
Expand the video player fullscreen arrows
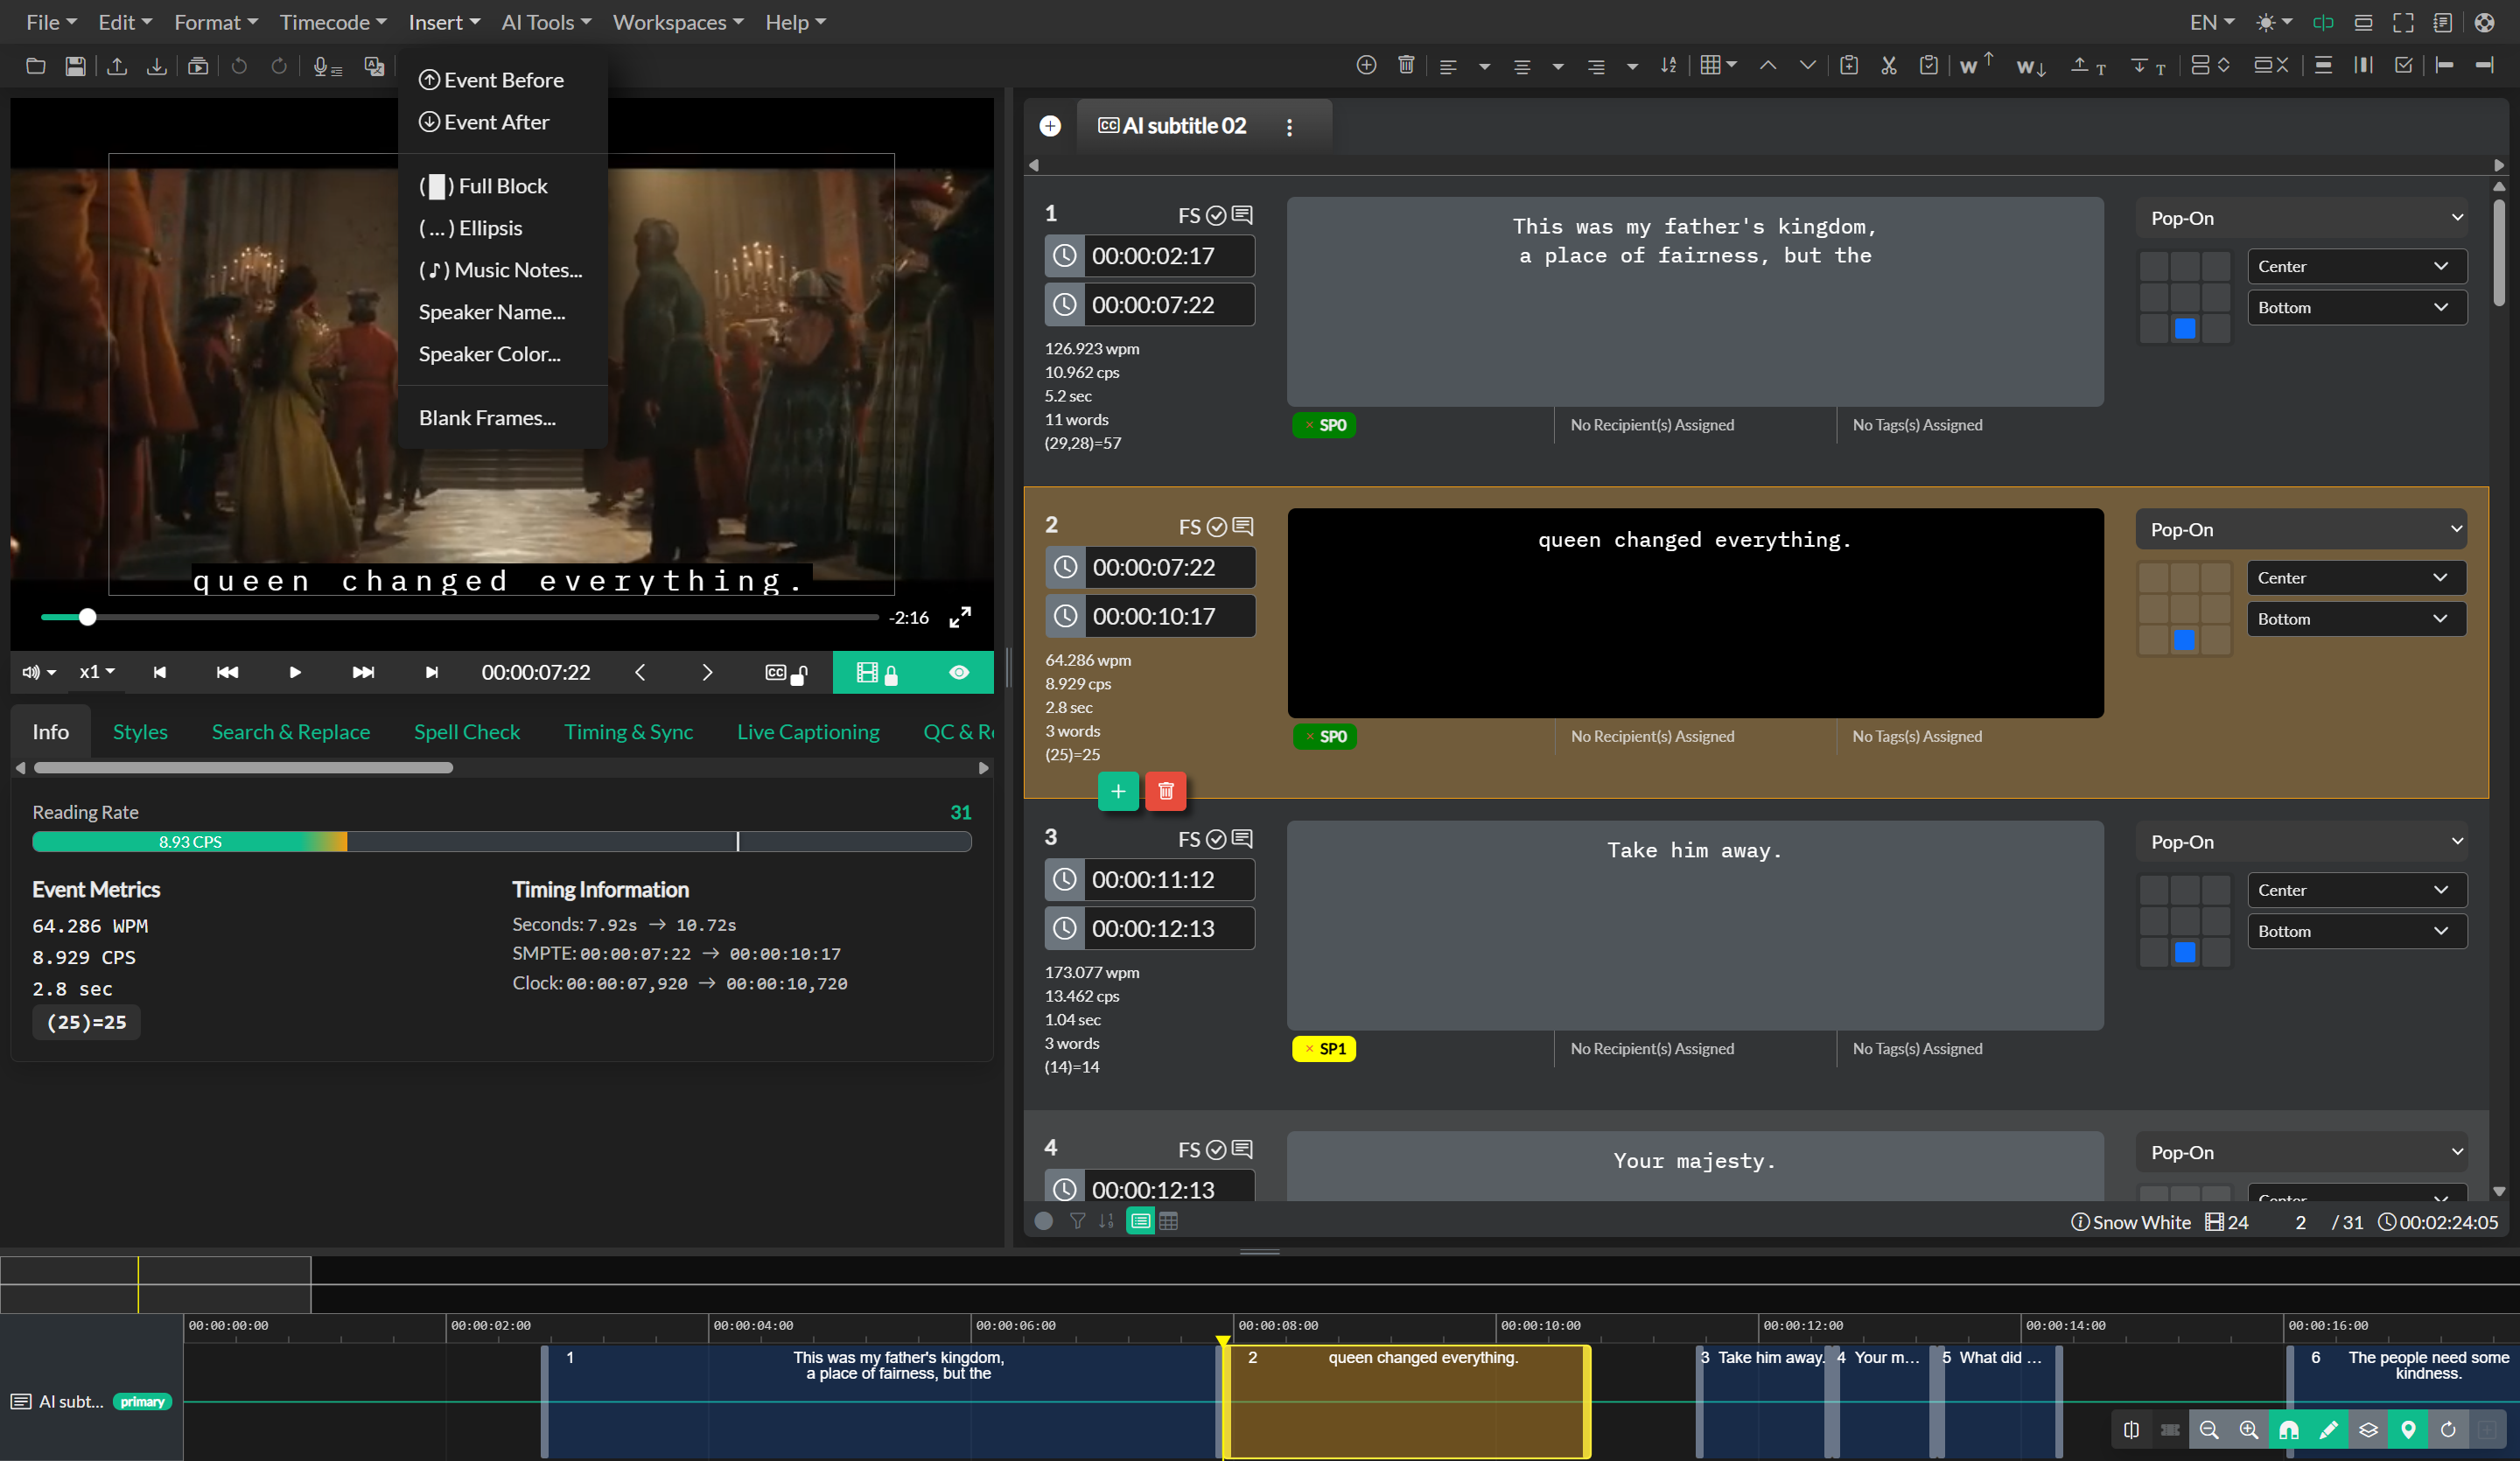pyautogui.click(x=960, y=617)
